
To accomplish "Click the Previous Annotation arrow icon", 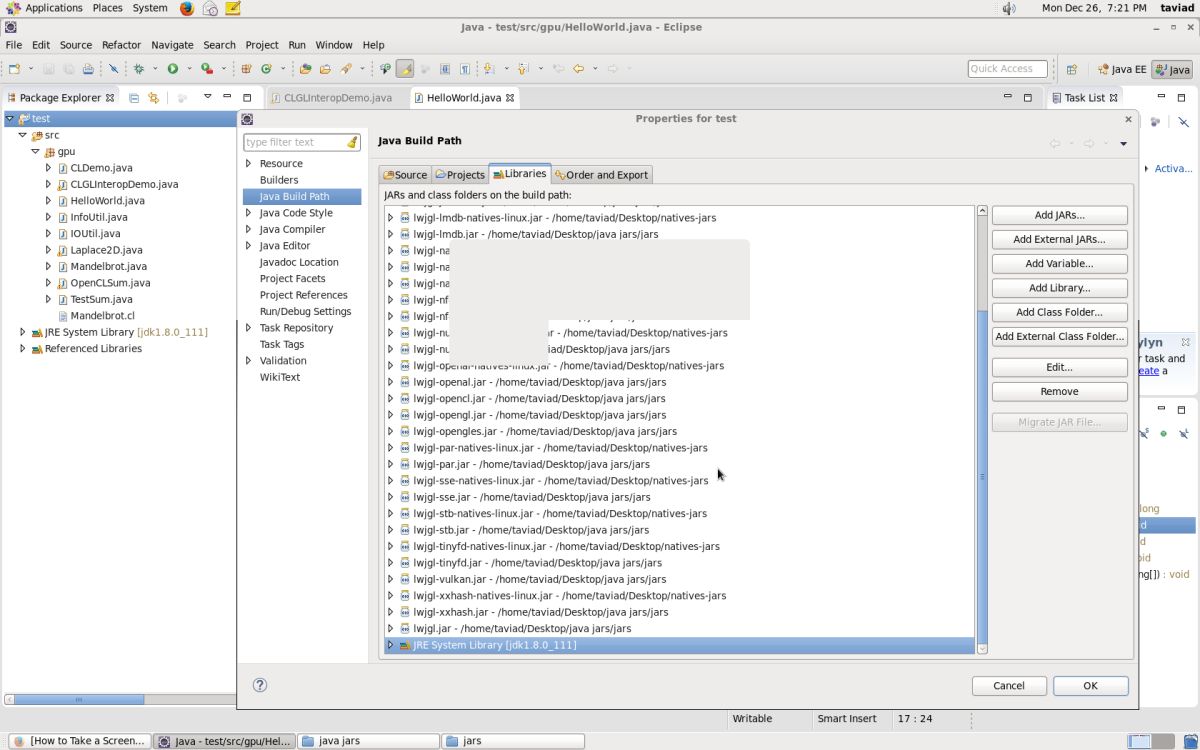I will click(522, 69).
